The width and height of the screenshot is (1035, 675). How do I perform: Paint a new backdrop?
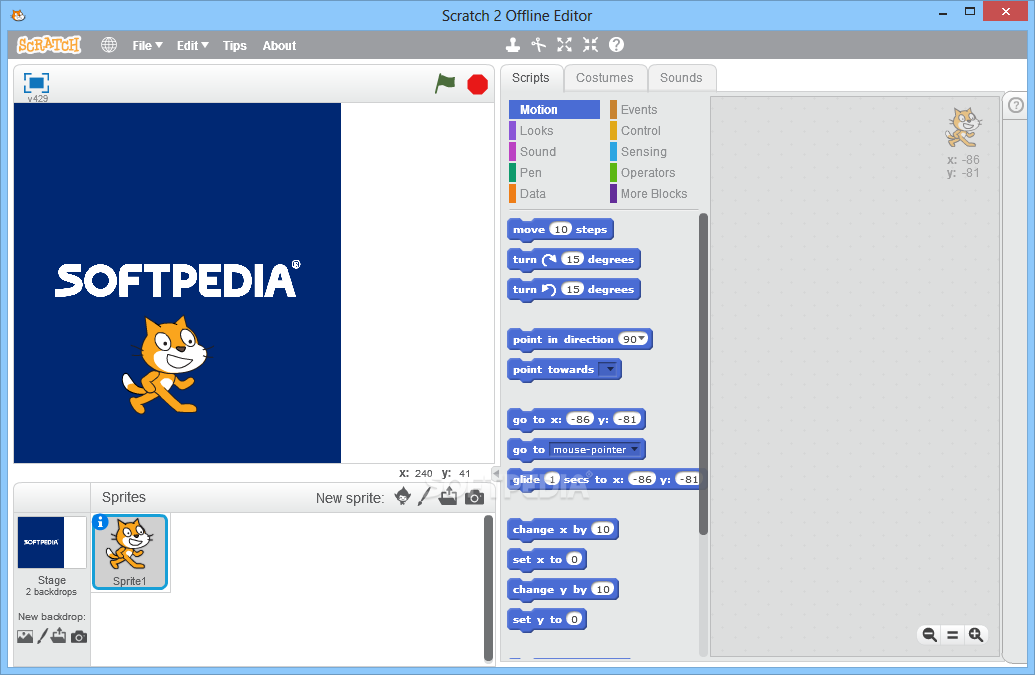pyautogui.click(x=42, y=636)
